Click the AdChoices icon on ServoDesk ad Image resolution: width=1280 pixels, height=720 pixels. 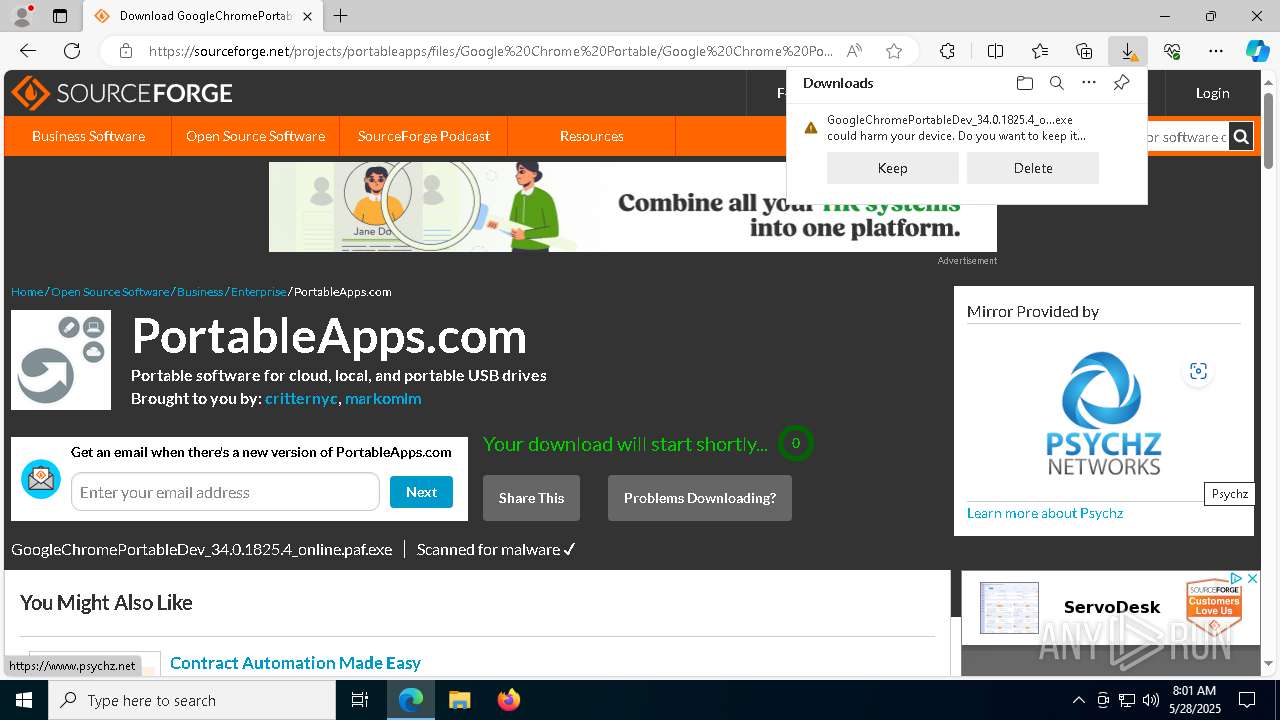tap(1236, 578)
